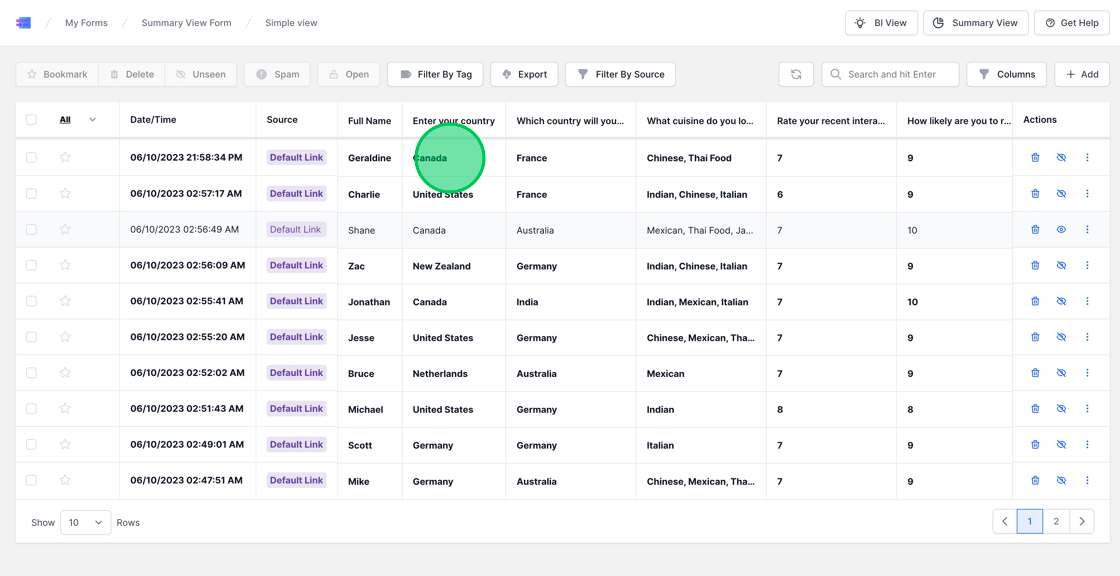Toggle visibility of Shane's submission with the eye icon
This screenshot has height=576, width=1120.
(x=1061, y=229)
